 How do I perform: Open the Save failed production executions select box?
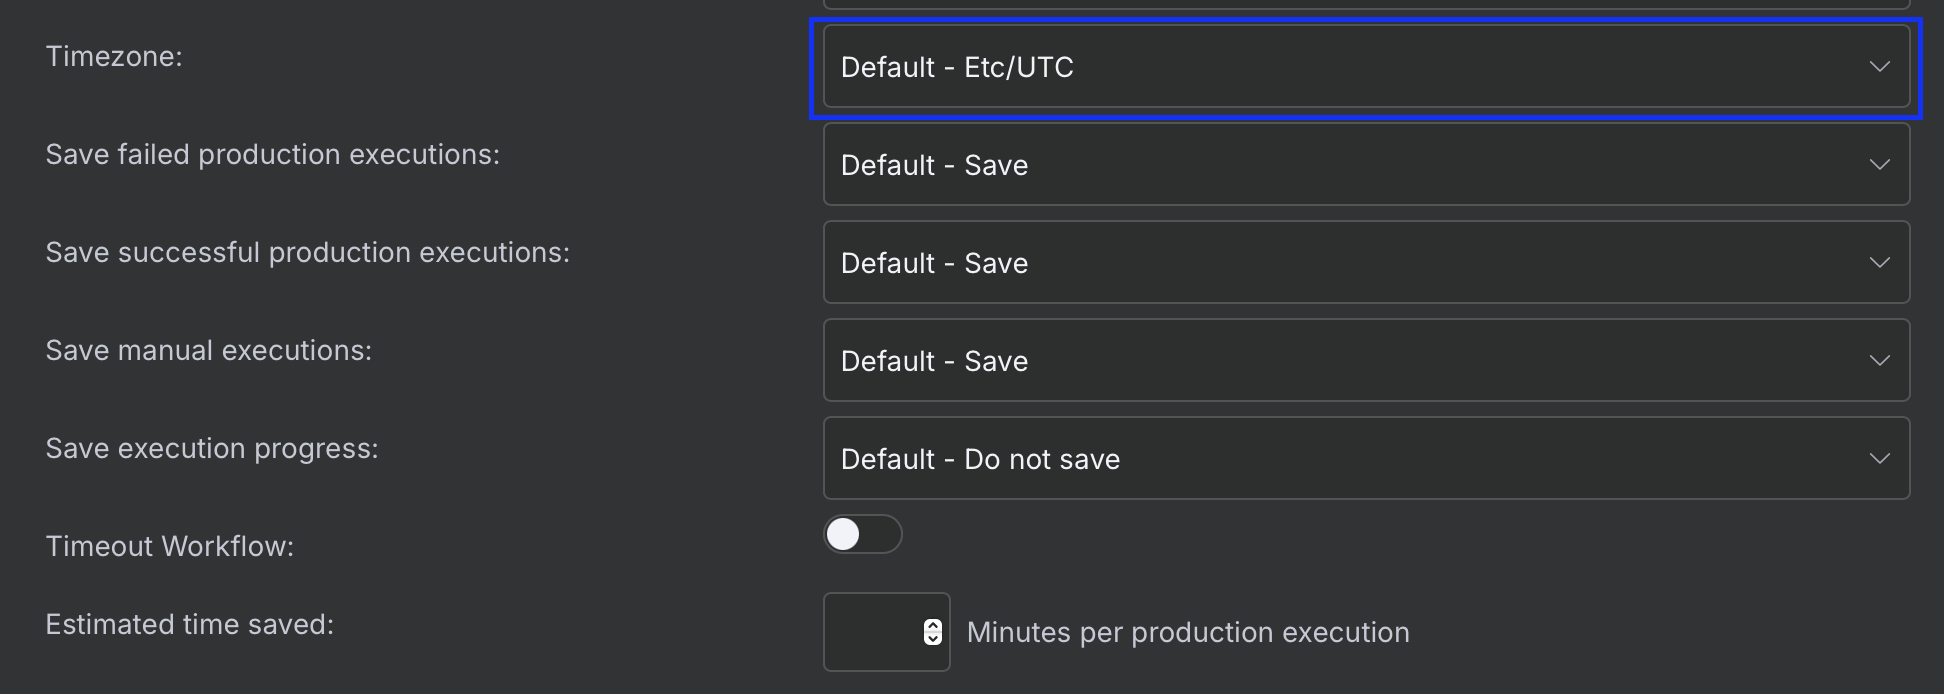(x=1366, y=165)
